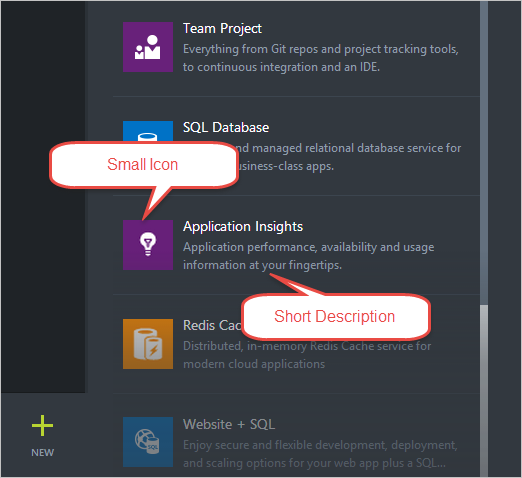Click 'Everything from Git repos' description
Image resolution: width=522 pixels, height=478 pixels.
point(321,49)
